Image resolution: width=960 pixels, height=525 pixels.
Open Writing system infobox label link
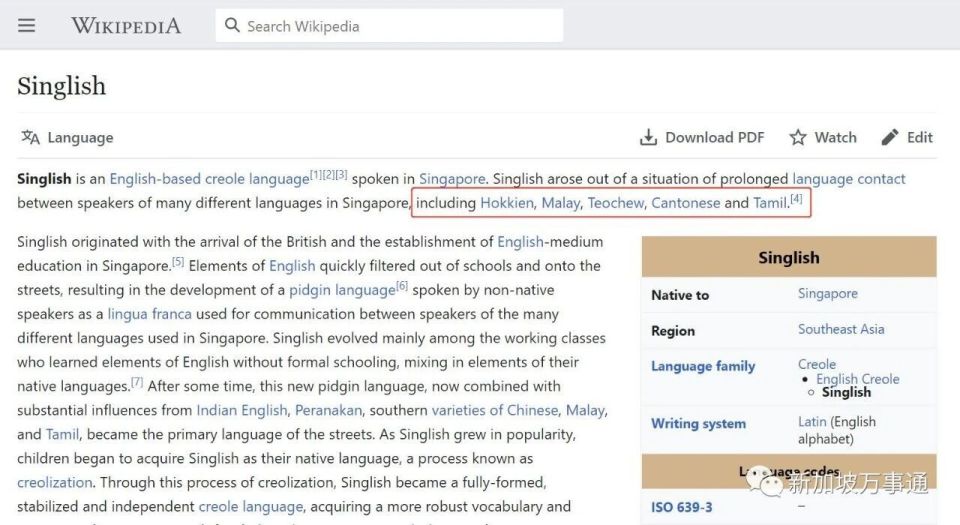699,423
